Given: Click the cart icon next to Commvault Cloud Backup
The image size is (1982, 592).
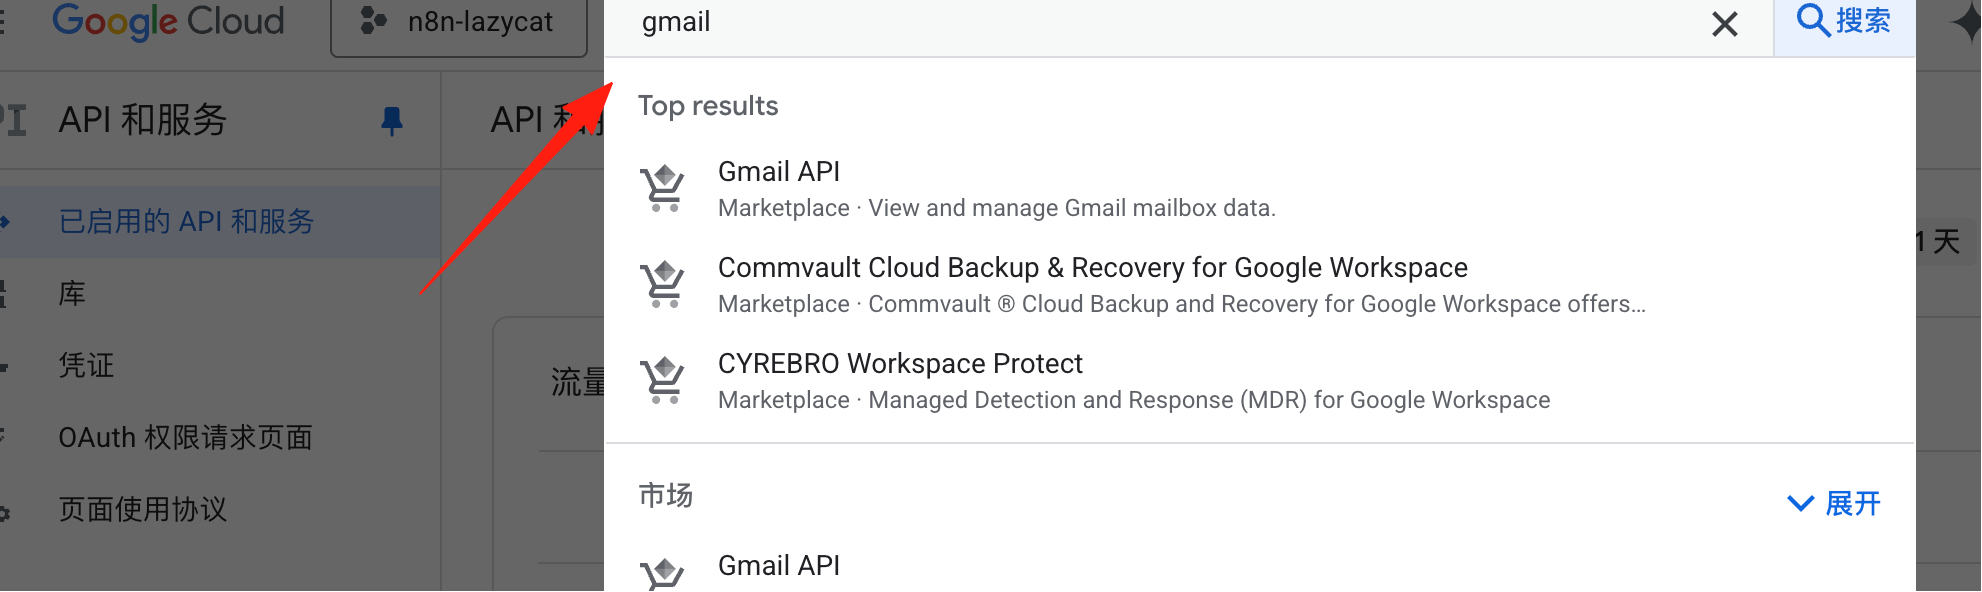Looking at the screenshot, I should click(662, 284).
